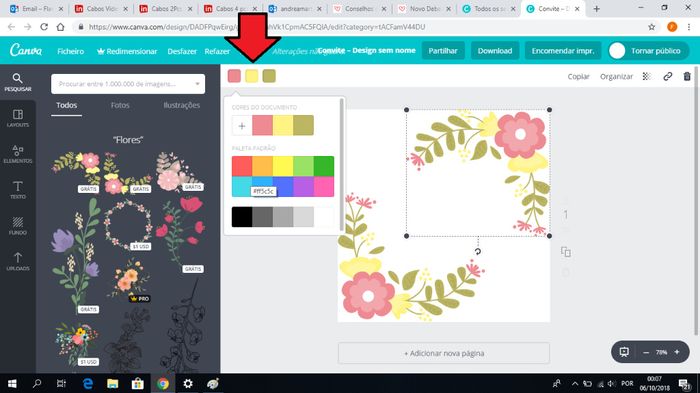Open the Pesquisar search sidebar icon

(17, 83)
